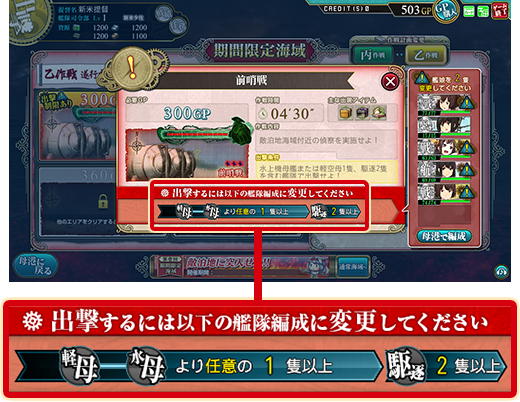Click the red game-end icon
This screenshot has width=520, height=402.
click(500, 10)
